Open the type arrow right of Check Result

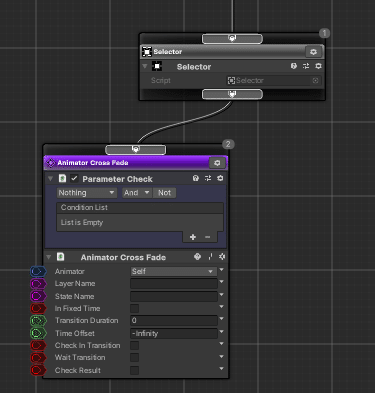coord(222,368)
